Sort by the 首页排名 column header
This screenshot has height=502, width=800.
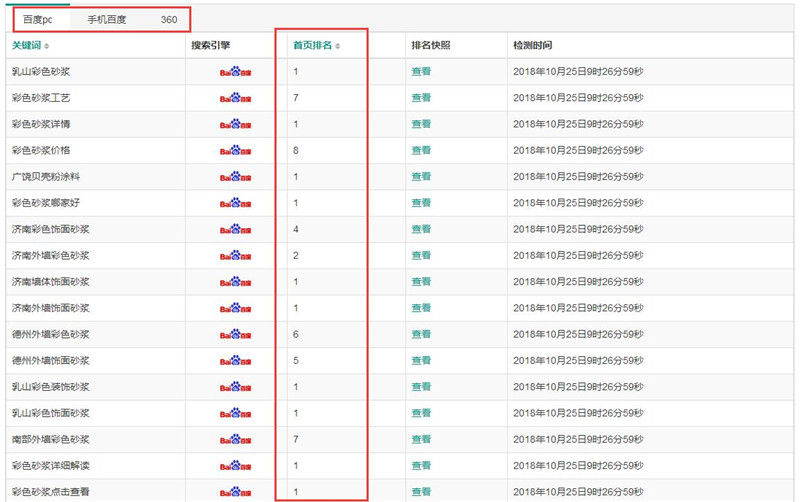316,45
